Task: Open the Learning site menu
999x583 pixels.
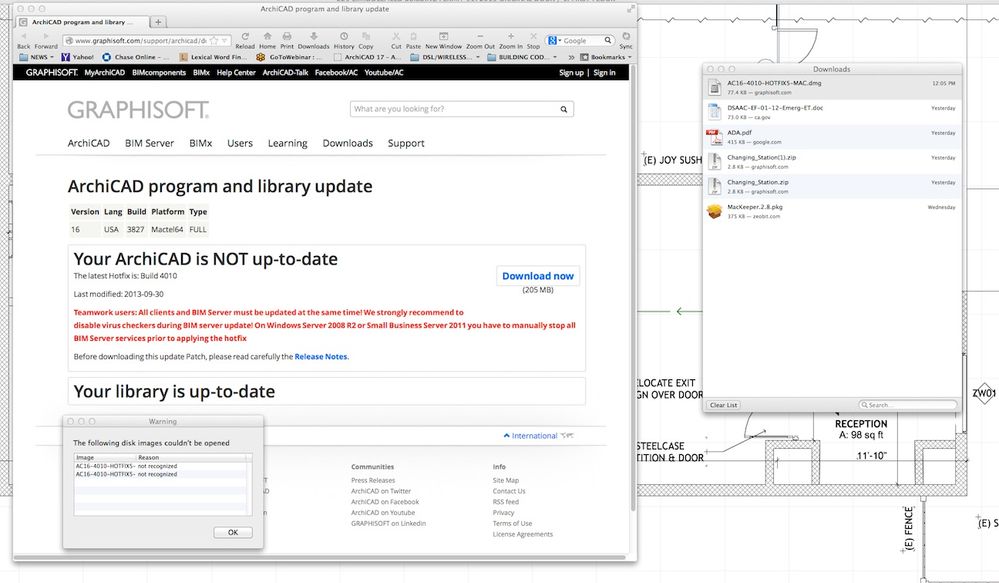Action: coord(287,143)
